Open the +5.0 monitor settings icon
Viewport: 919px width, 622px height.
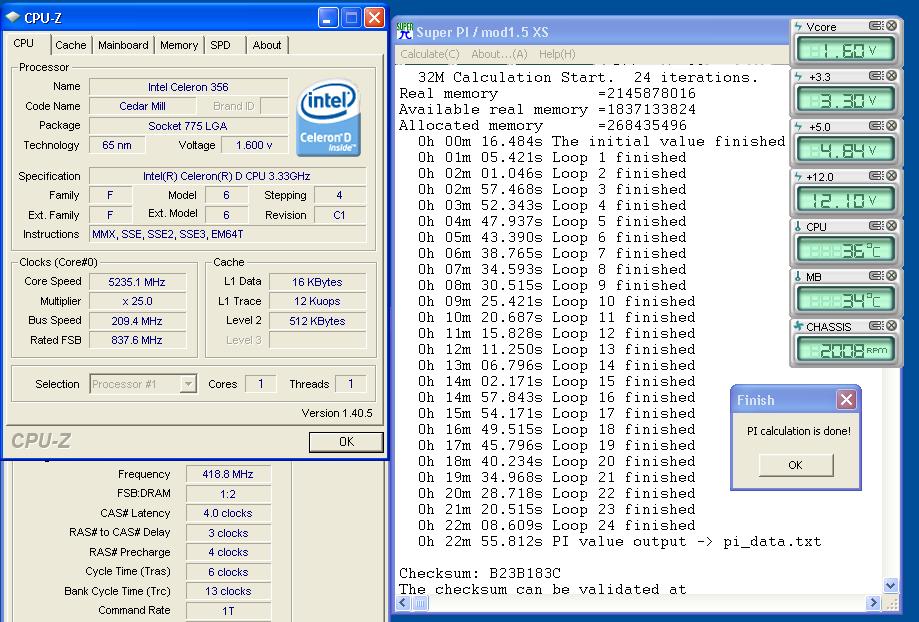pyautogui.click(x=876, y=125)
